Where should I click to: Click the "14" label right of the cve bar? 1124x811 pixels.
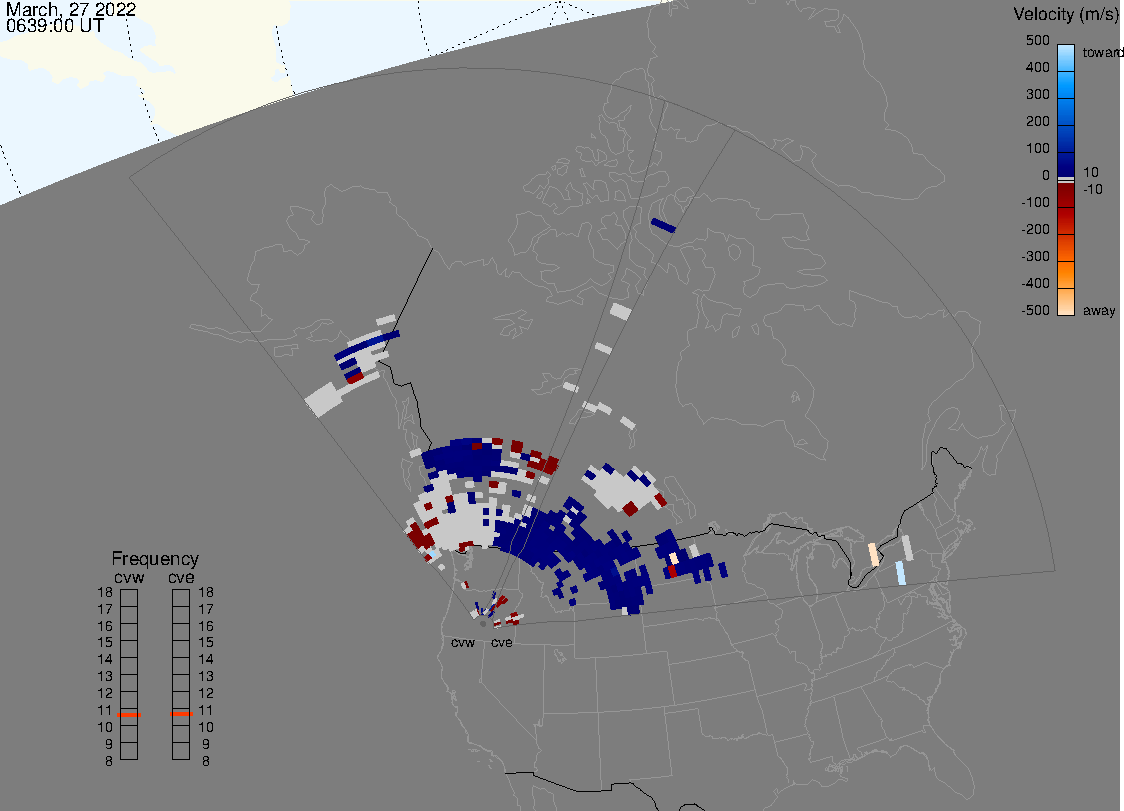(206, 660)
